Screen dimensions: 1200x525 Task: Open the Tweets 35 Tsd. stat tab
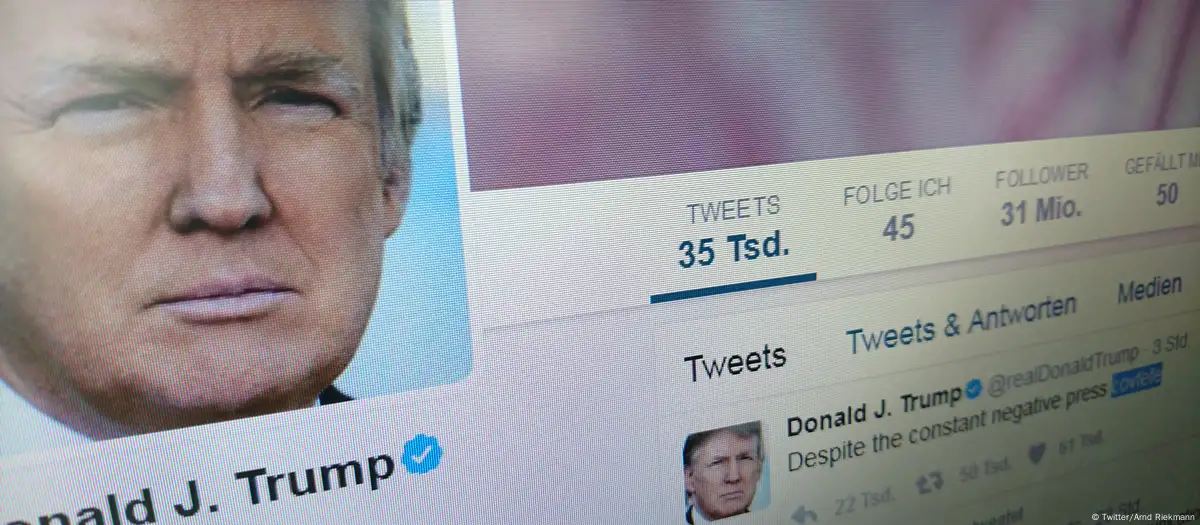click(735, 232)
